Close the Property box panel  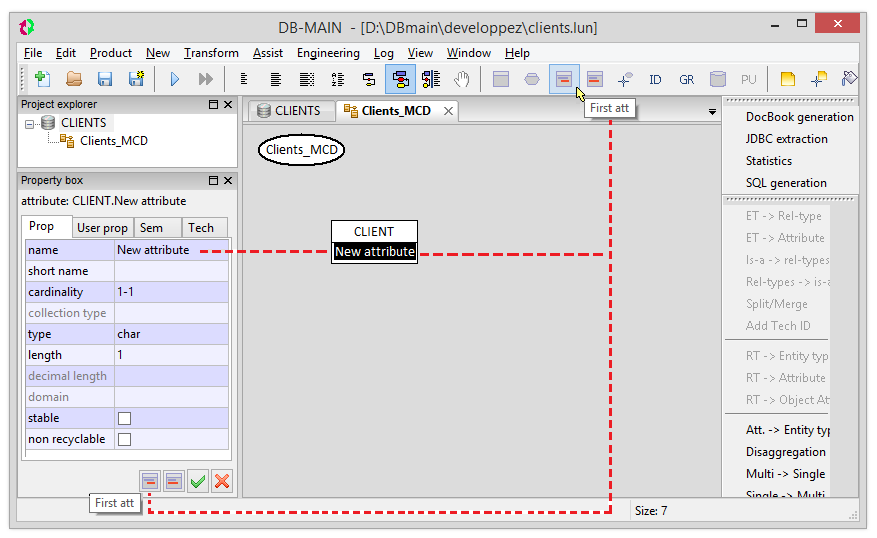pos(228,181)
